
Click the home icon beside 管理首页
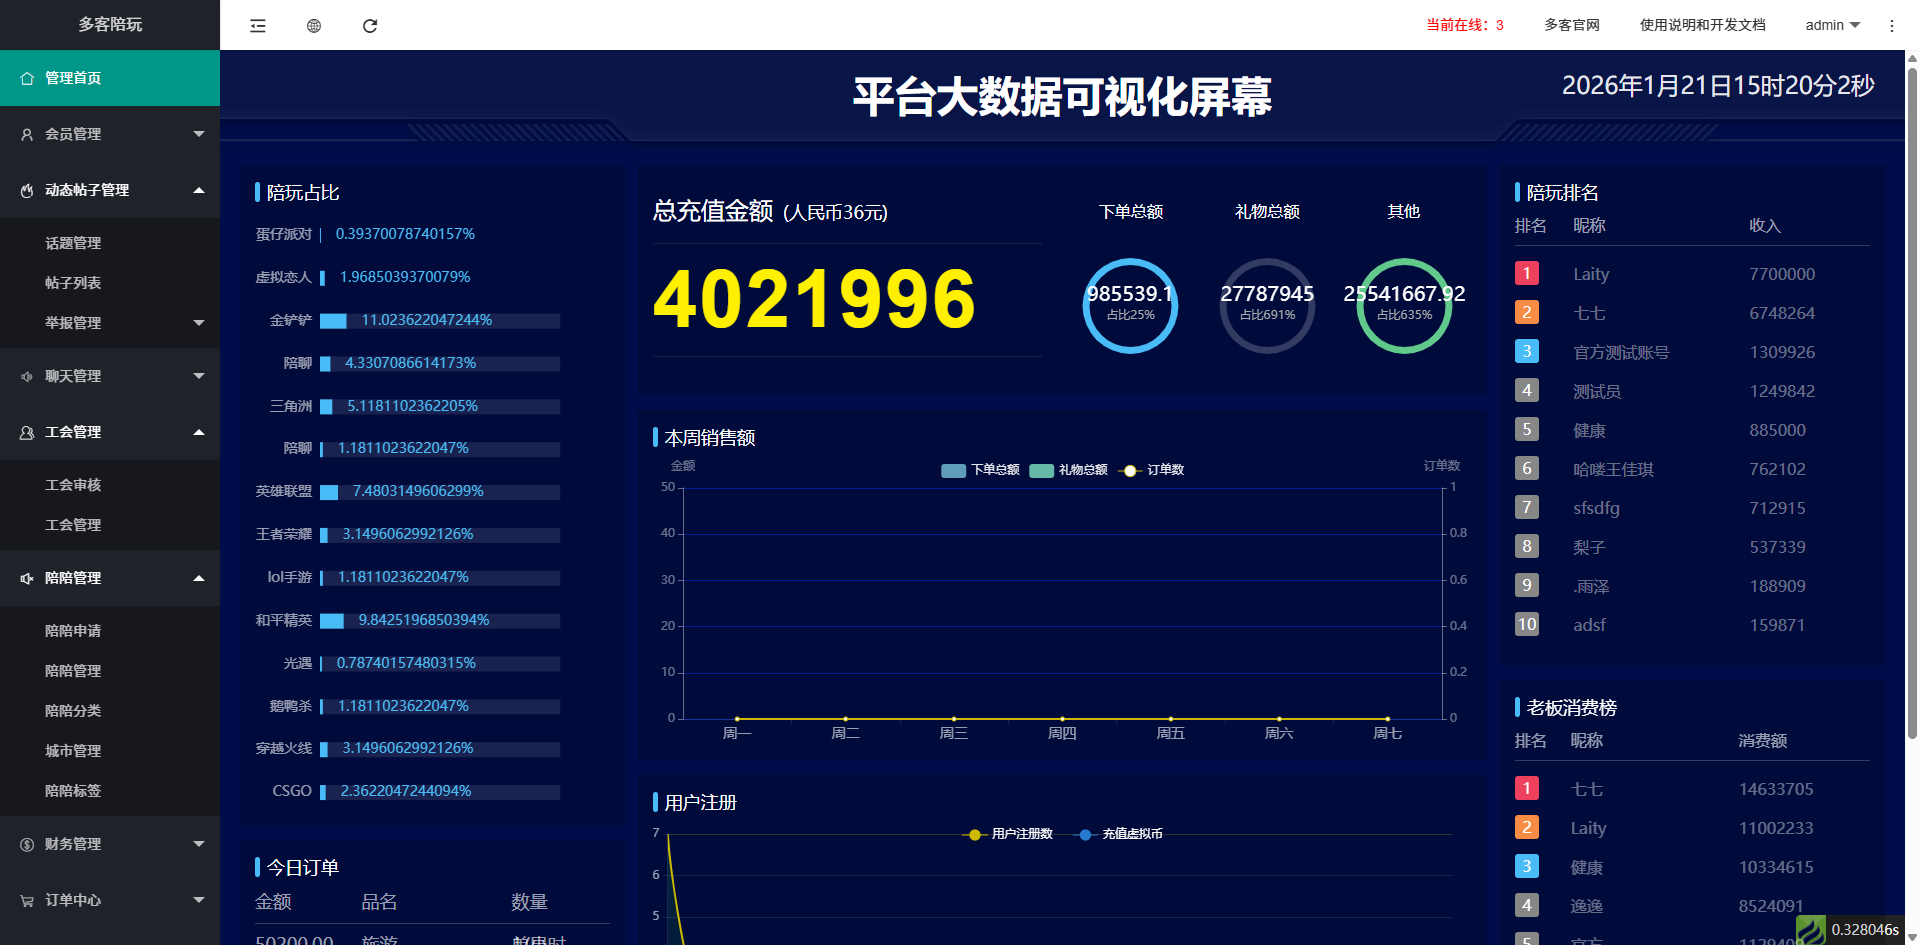click(27, 78)
